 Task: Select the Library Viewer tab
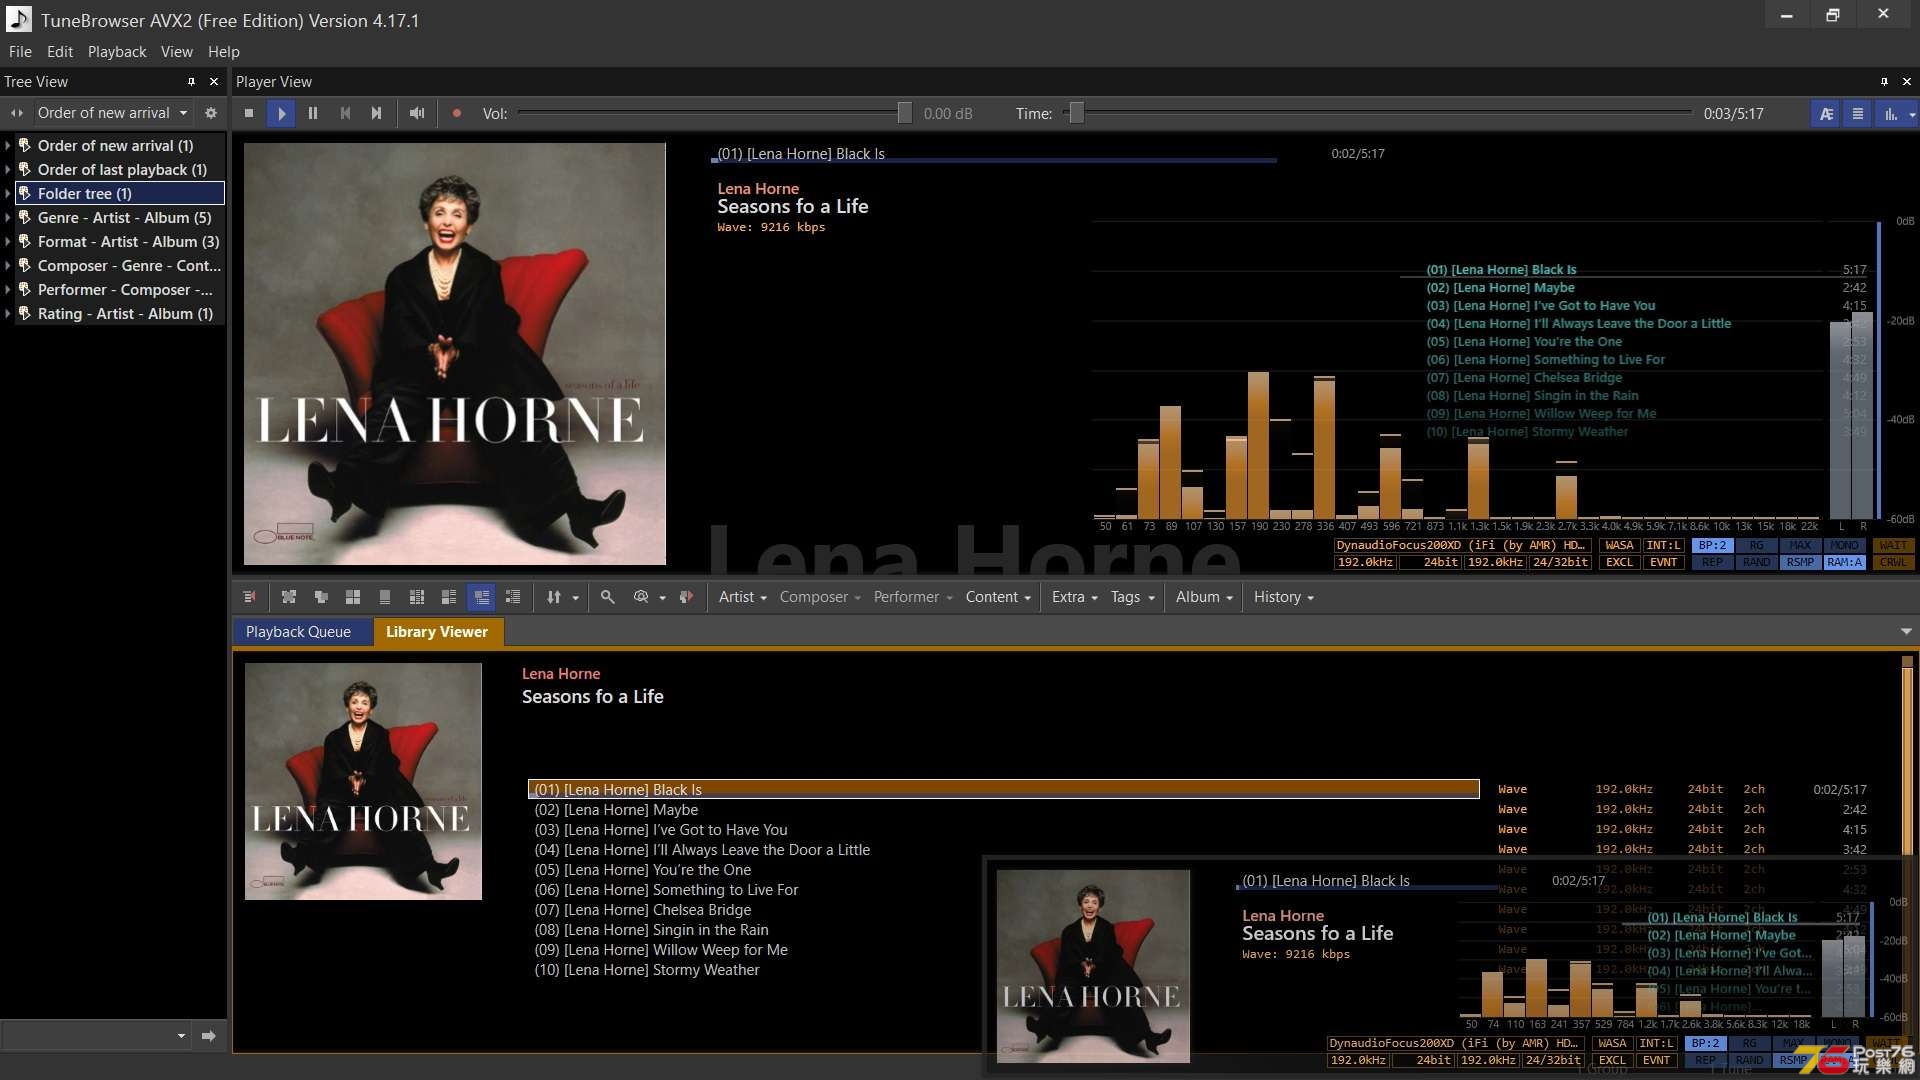436,632
